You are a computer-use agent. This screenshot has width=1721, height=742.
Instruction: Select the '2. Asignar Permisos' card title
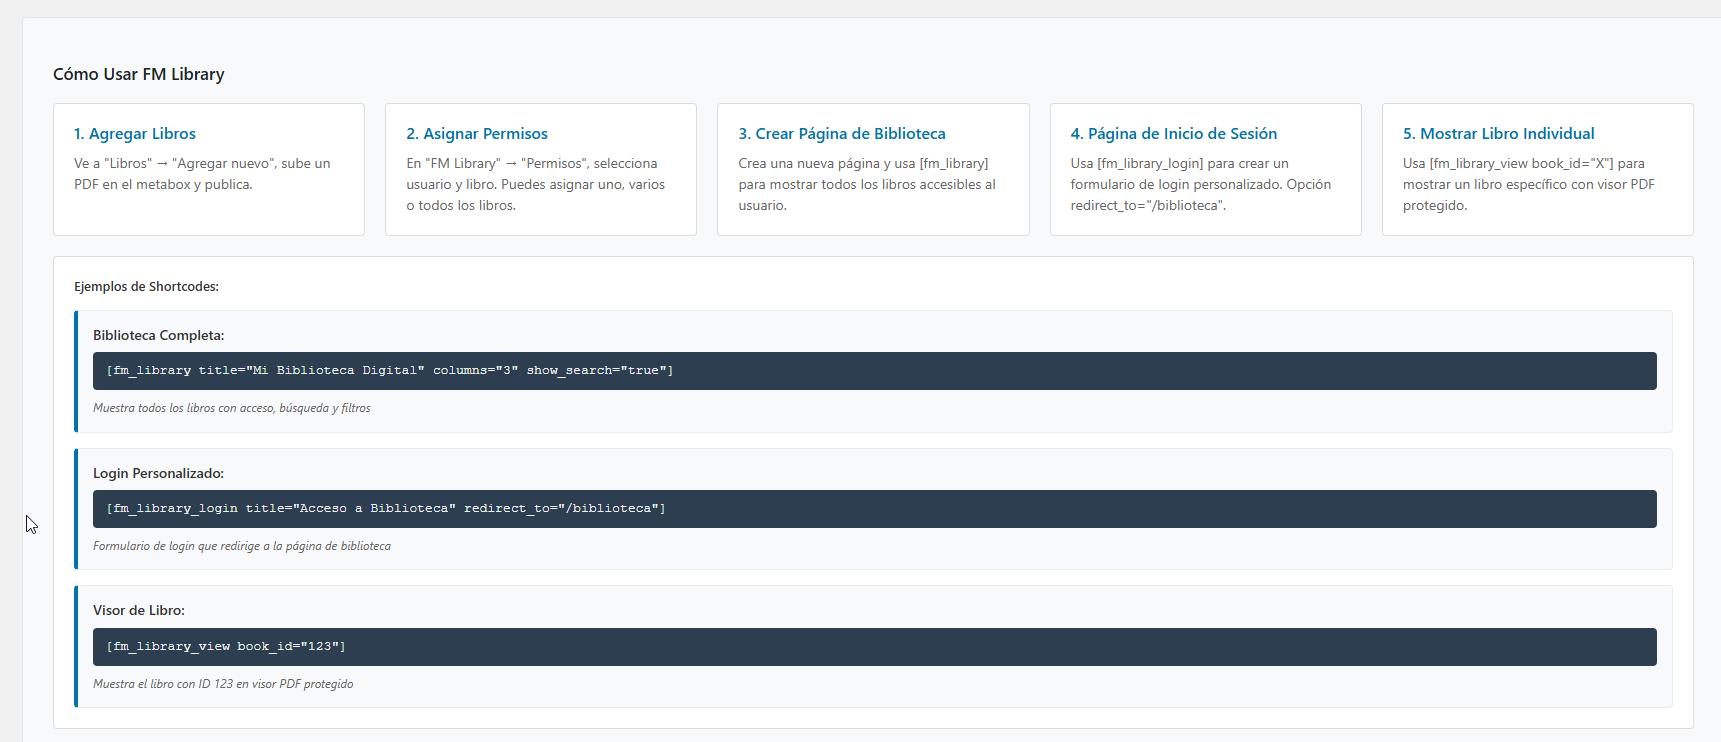tap(477, 134)
